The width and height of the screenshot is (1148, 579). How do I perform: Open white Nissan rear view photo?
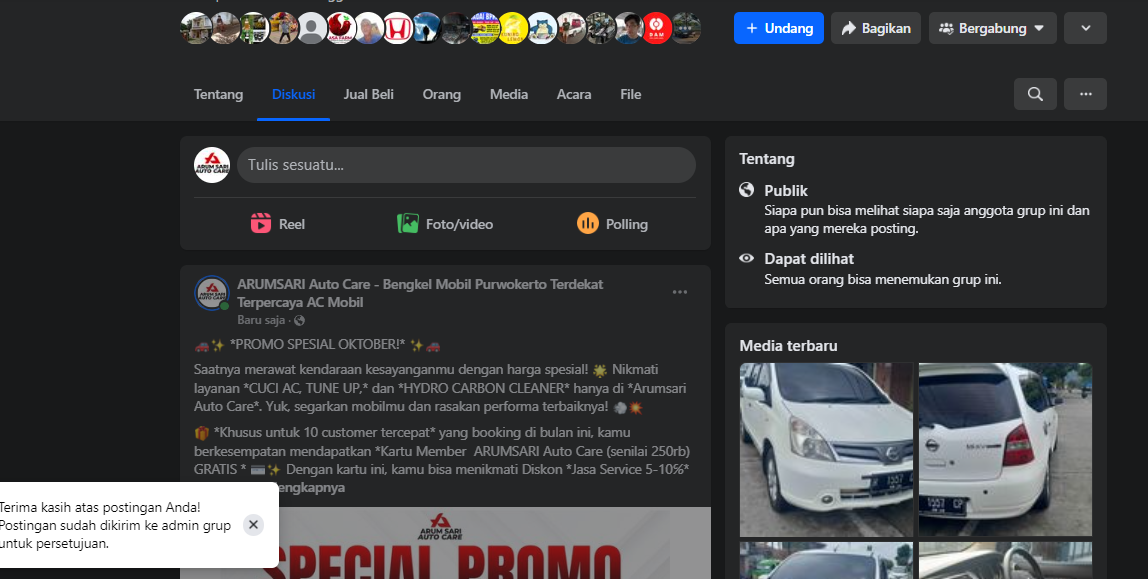(x=1005, y=449)
